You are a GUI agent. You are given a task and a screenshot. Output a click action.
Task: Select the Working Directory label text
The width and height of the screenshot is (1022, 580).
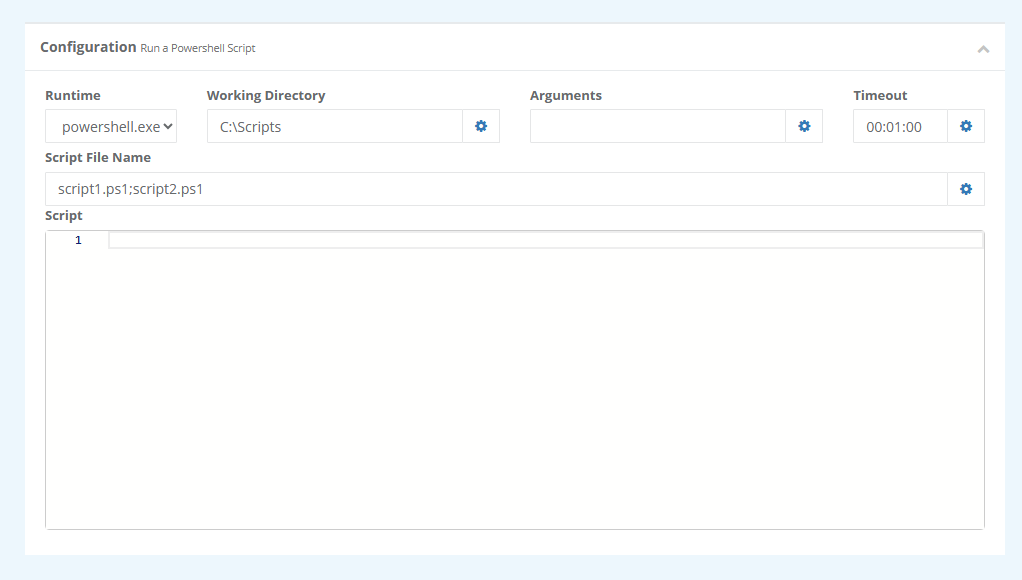point(266,95)
